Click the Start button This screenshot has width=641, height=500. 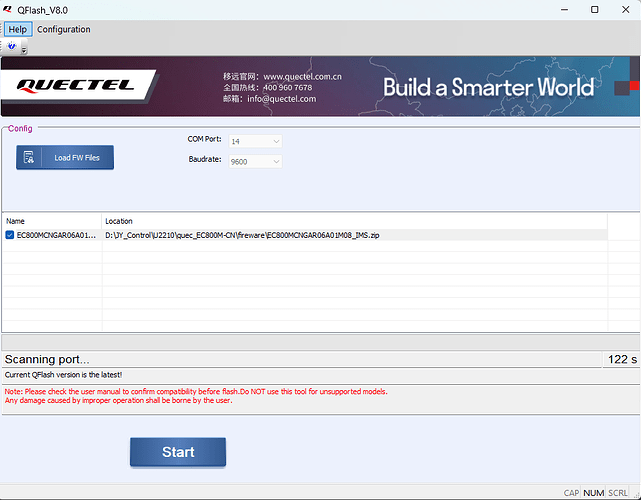coord(178,452)
